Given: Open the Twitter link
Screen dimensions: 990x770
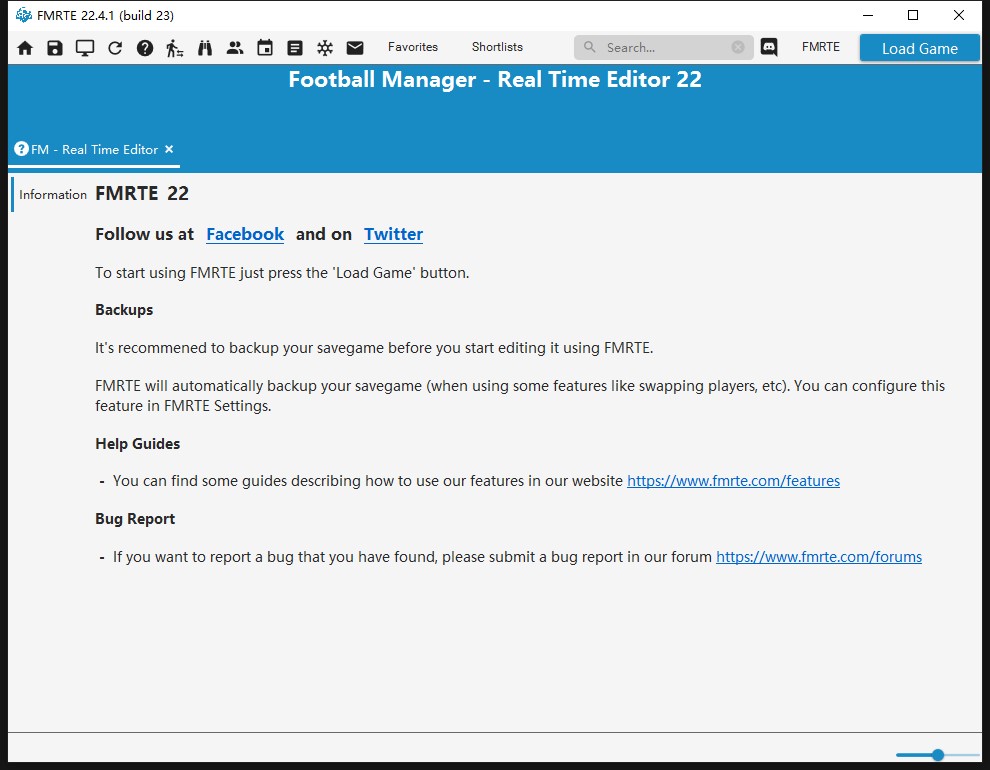Looking at the screenshot, I should 393,234.
